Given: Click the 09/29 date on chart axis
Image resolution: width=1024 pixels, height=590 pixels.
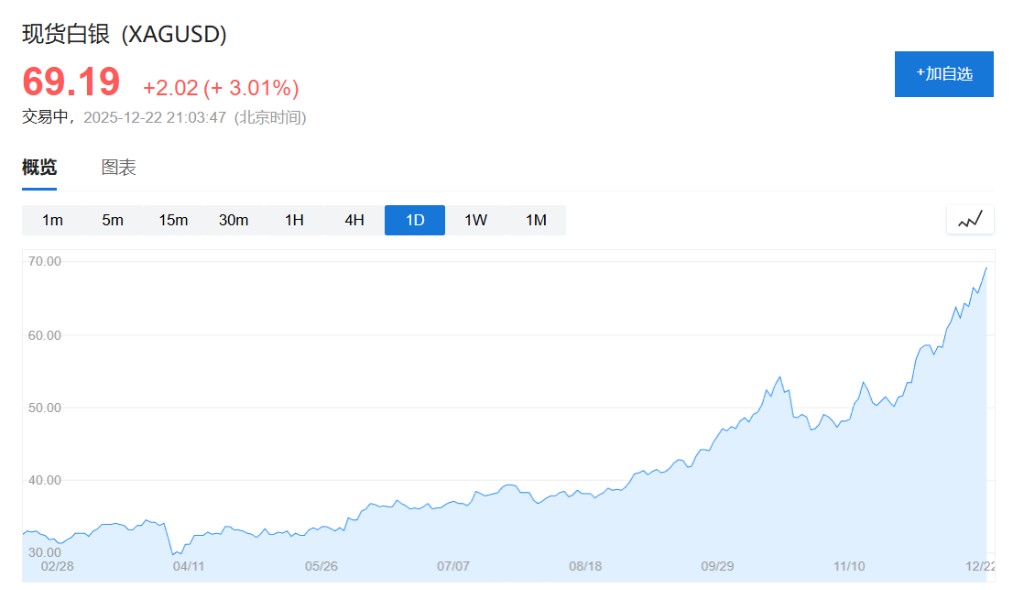Looking at the screenshot, I should [717, 566].
